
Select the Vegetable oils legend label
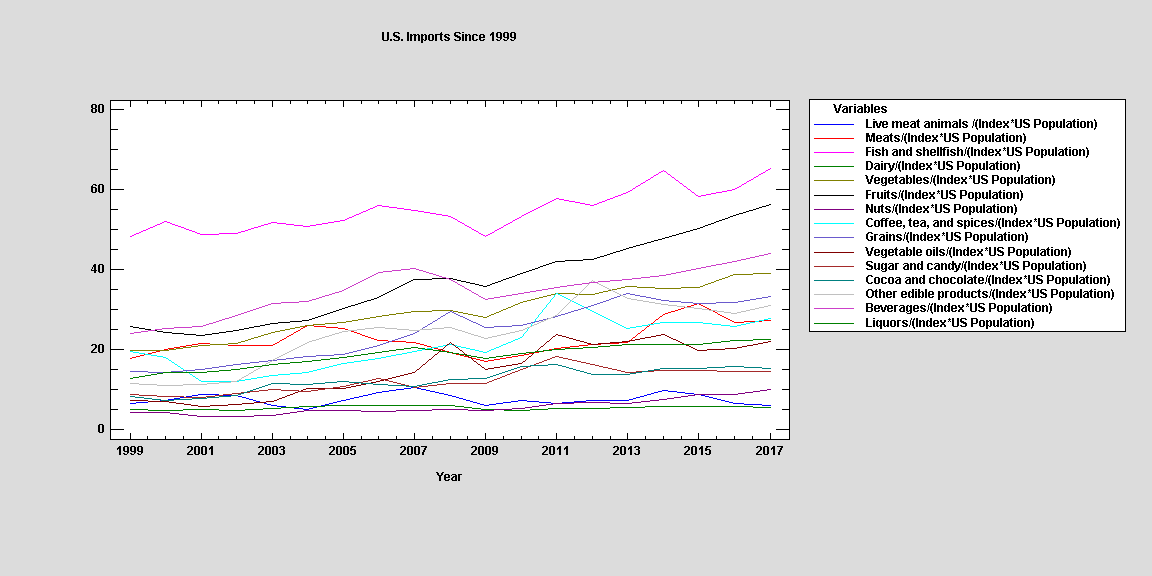(967, 252)
